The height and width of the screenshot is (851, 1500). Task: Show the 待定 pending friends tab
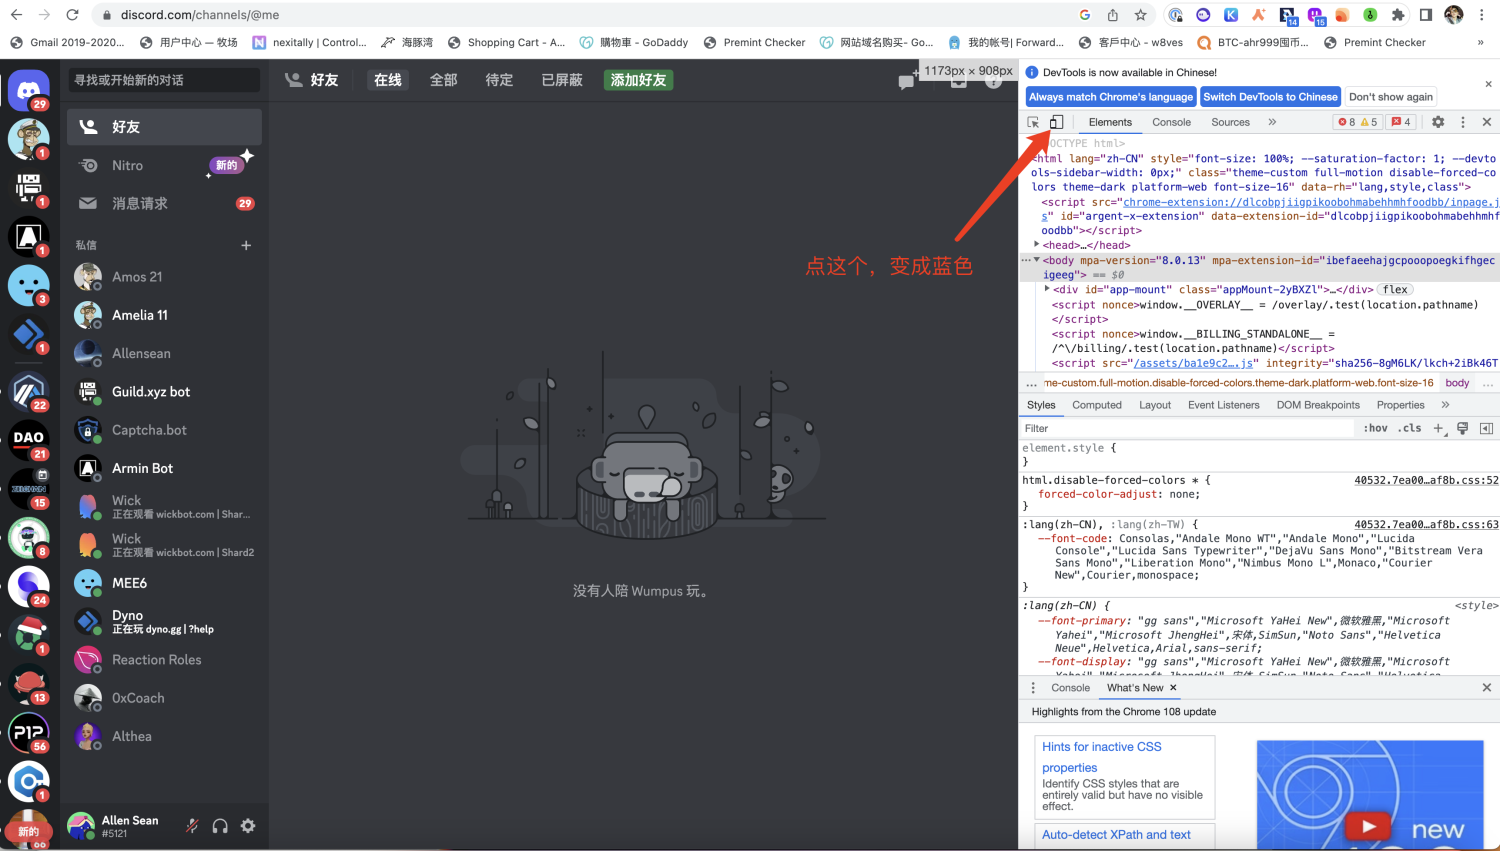click(x=499, y=80)
